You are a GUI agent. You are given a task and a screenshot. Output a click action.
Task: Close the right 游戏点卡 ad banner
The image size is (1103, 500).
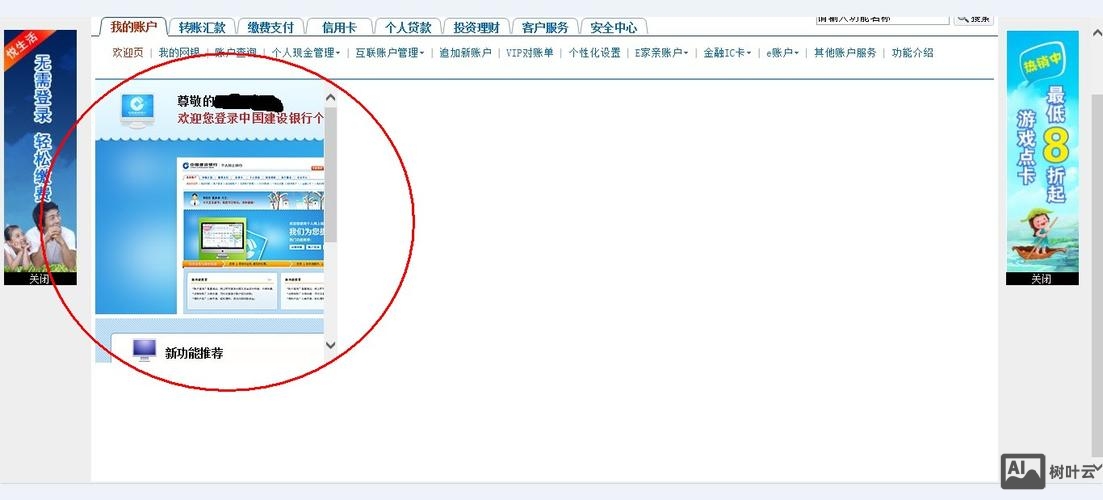point(1041,278)
